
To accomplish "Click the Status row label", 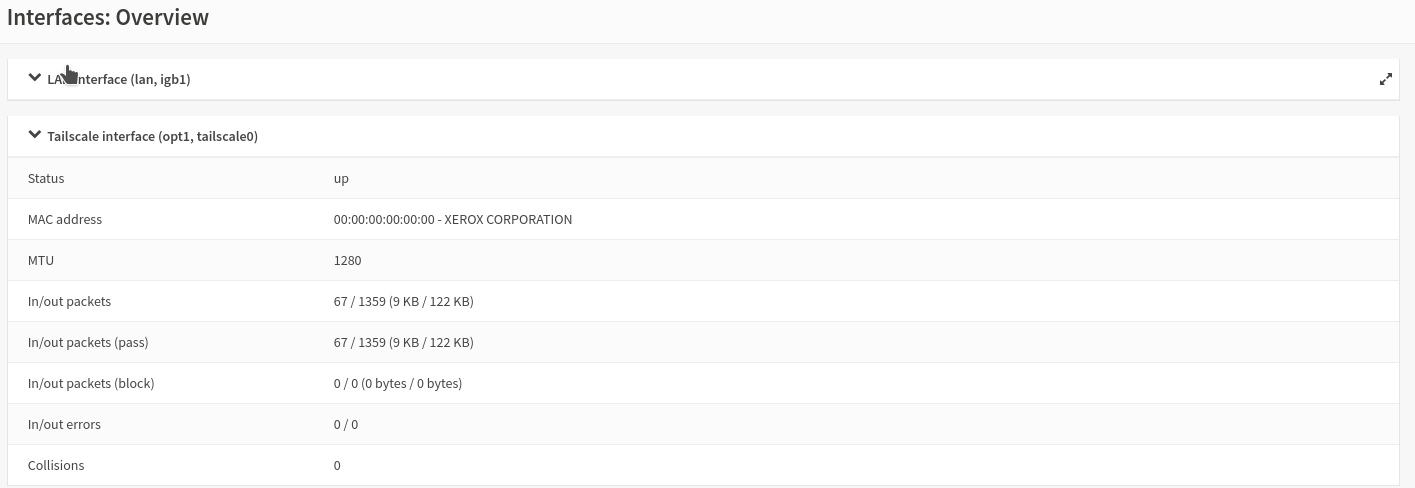I will 46,178.
